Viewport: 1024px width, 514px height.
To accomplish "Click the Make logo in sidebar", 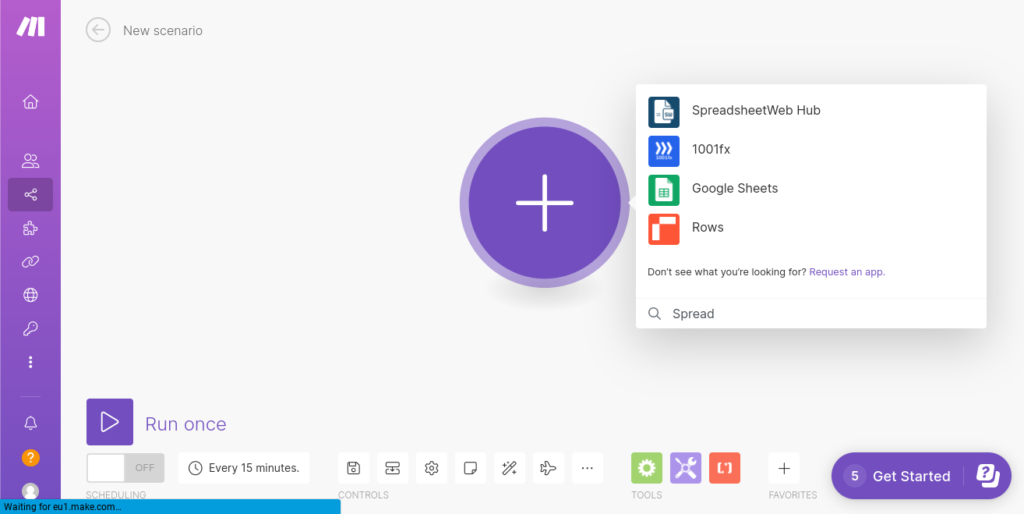I will 30,27.
